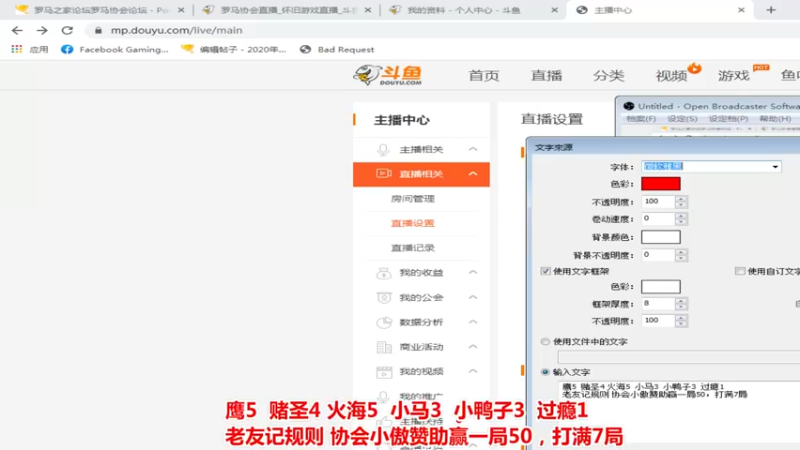Expand 我的收益 sidebar section chevron
800x450 pixels.
click(473, 272)
